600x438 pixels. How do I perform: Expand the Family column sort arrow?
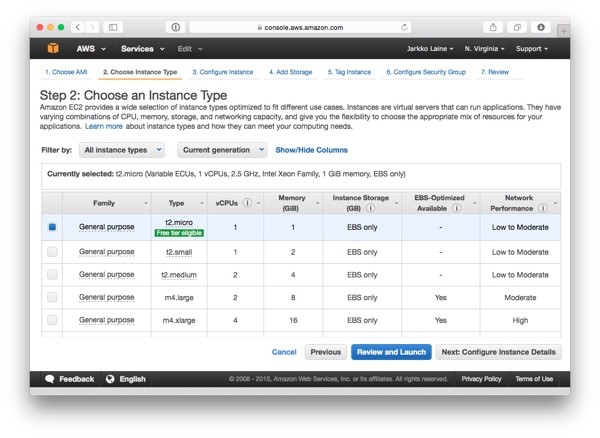pos(146,203)
